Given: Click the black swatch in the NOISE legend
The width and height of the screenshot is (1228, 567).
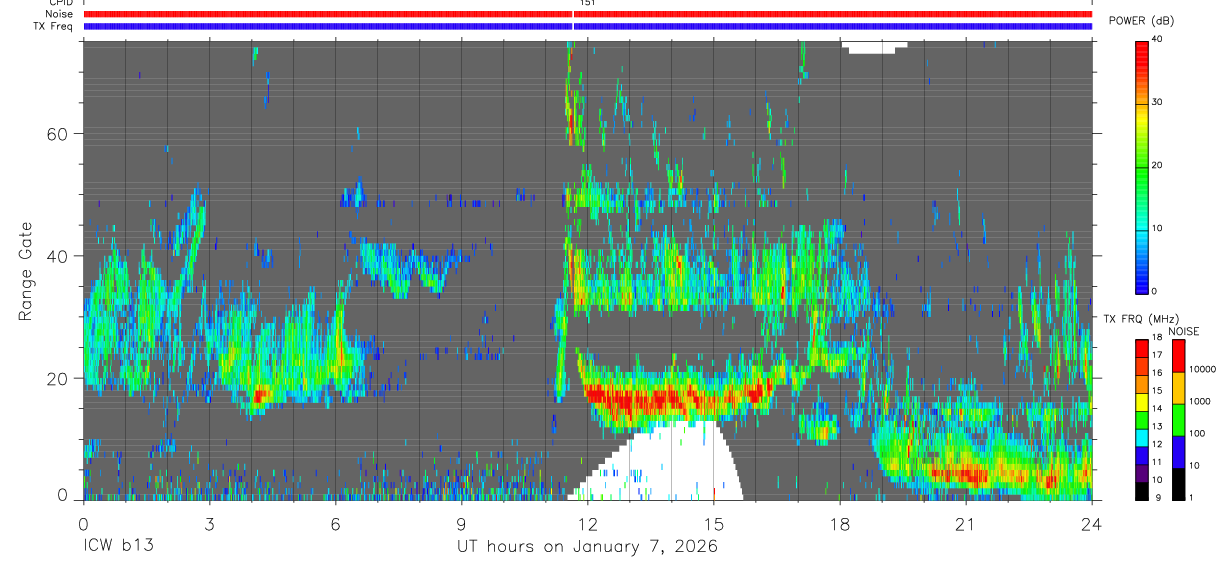Looking at the screenshot, I should (x=1179, y=484).
